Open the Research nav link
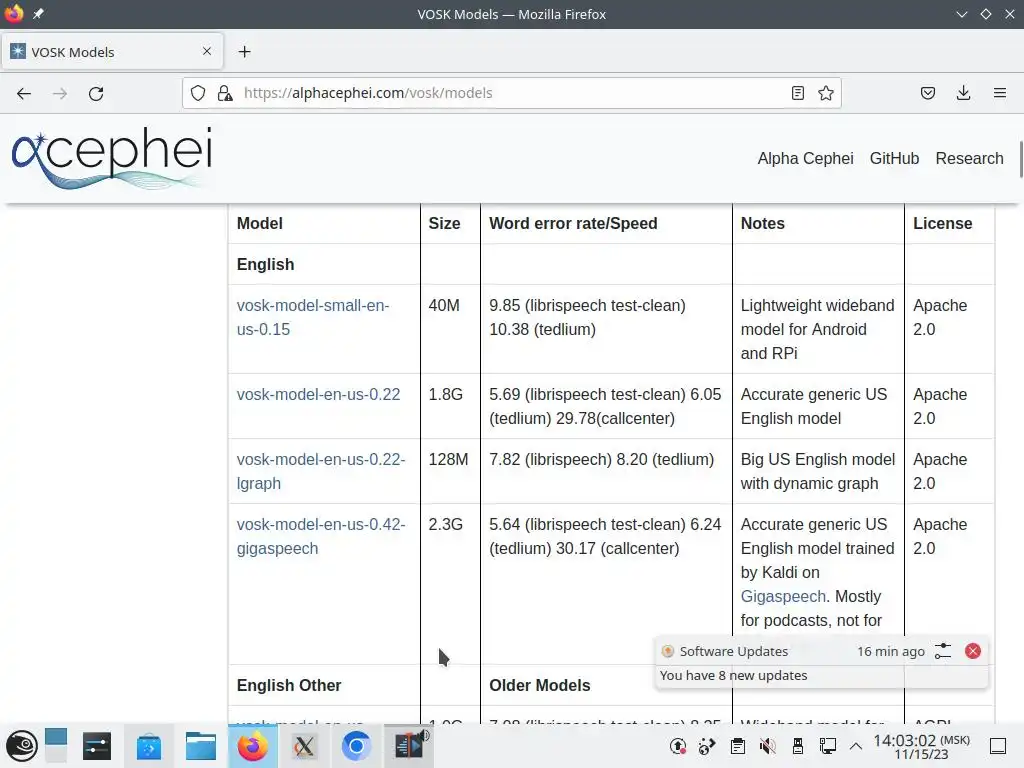 coord(969,159)
